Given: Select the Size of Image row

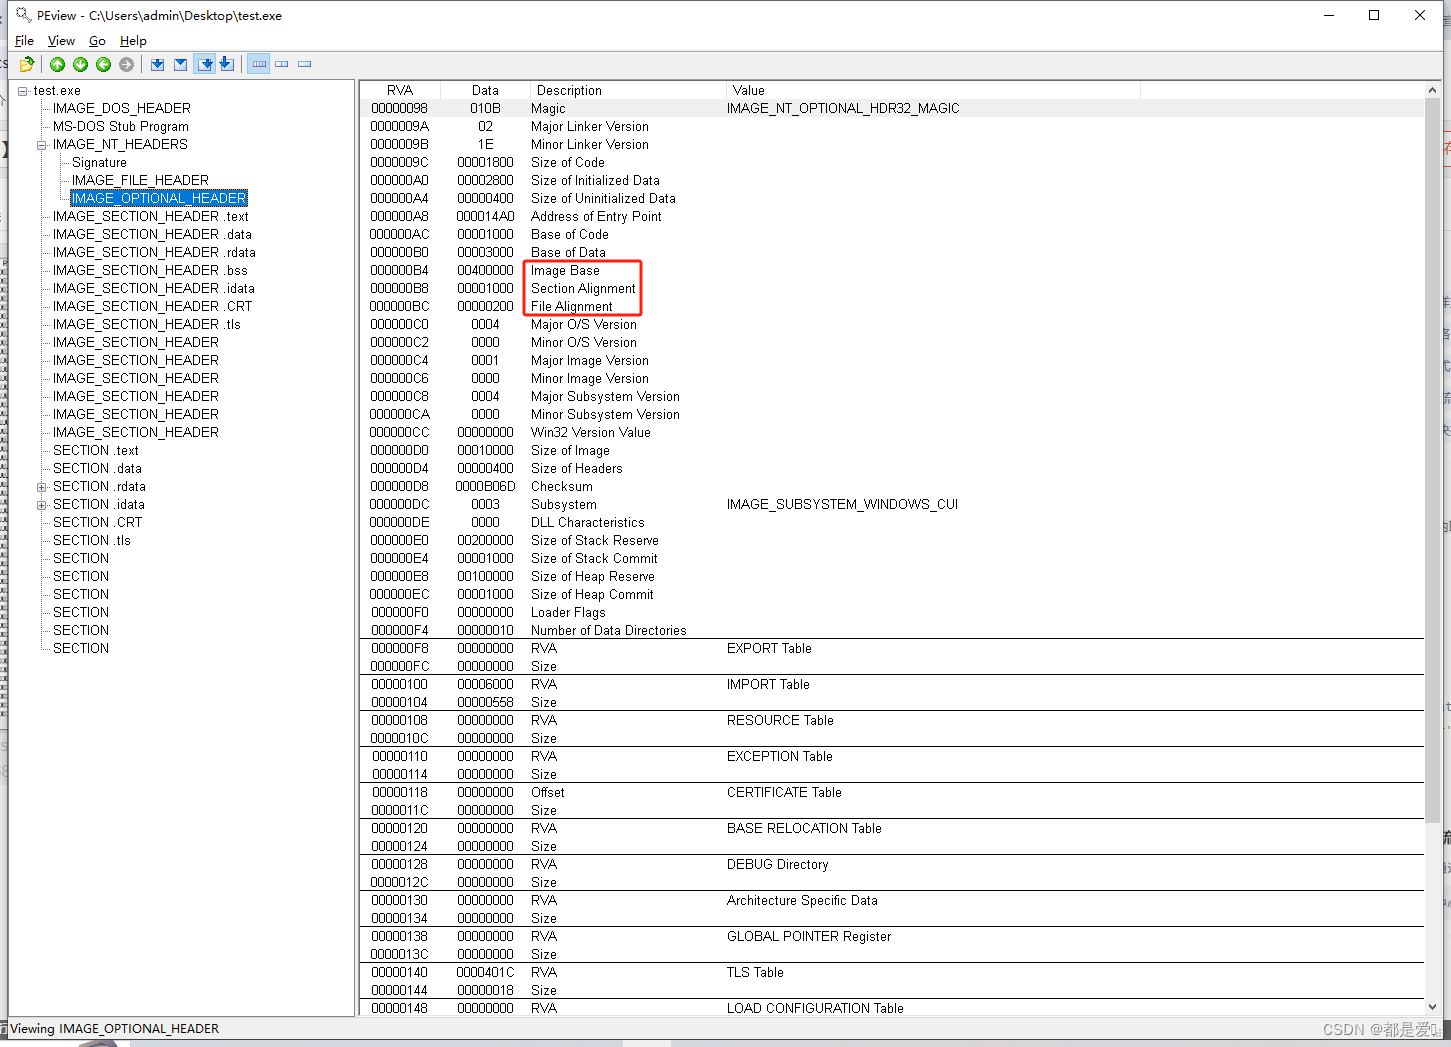Looking at the screenshot, I should click(892, 450).
